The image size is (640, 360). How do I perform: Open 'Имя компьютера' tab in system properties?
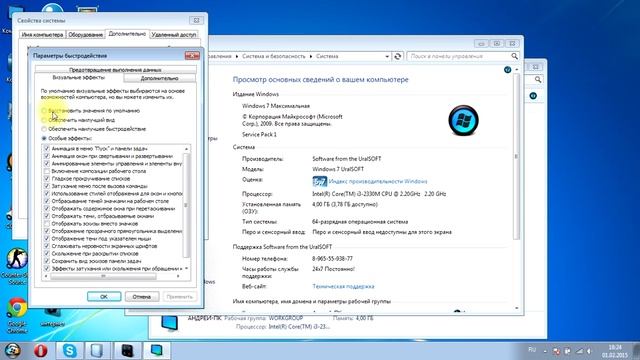click(x=42, y=35)
